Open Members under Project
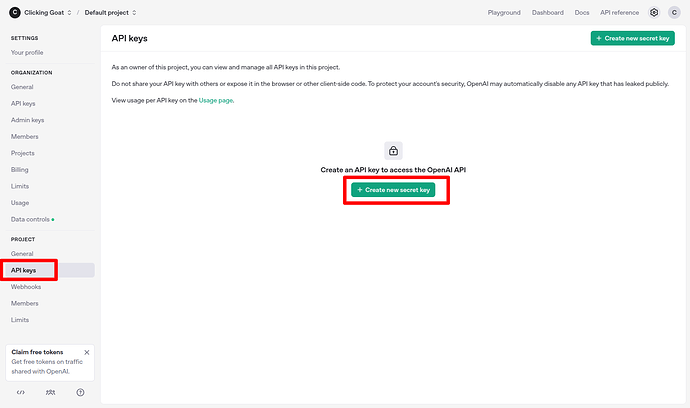 pos(25,303)
